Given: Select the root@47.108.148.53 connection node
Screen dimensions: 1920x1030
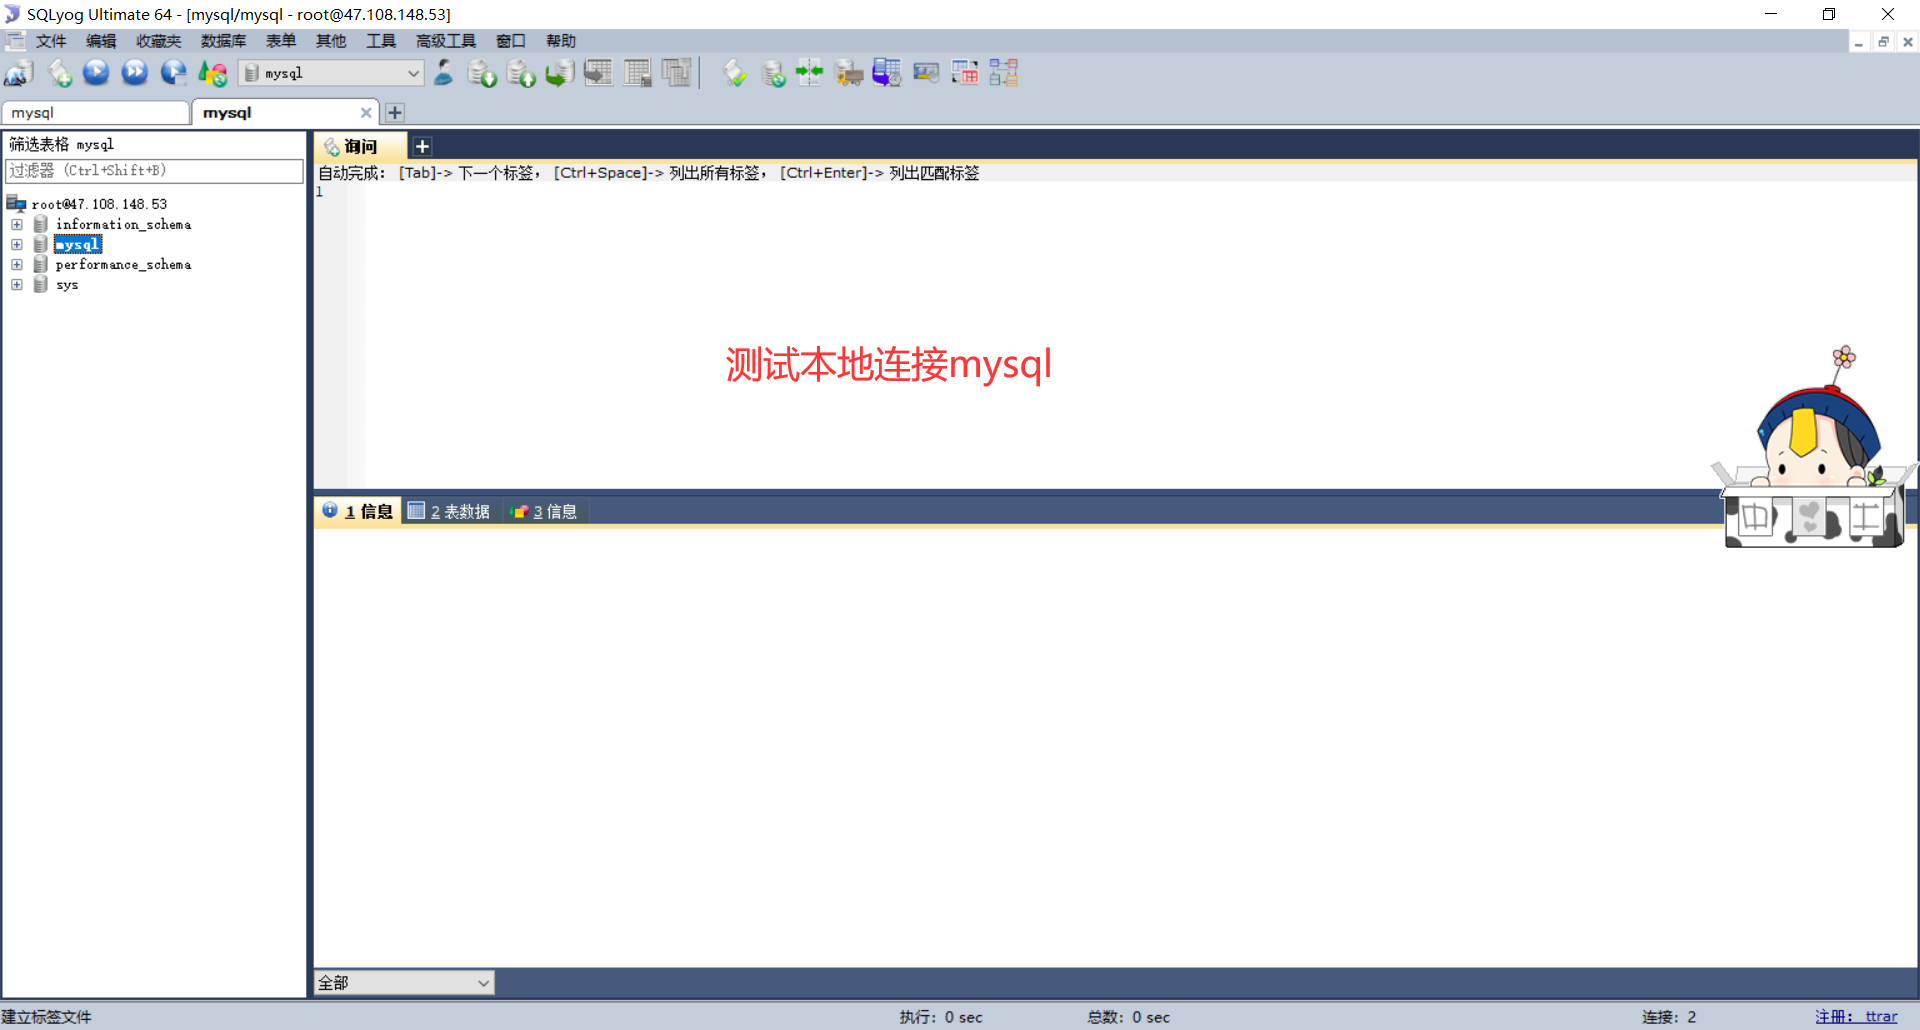Looking at the screenshot, I should [99, 204].
